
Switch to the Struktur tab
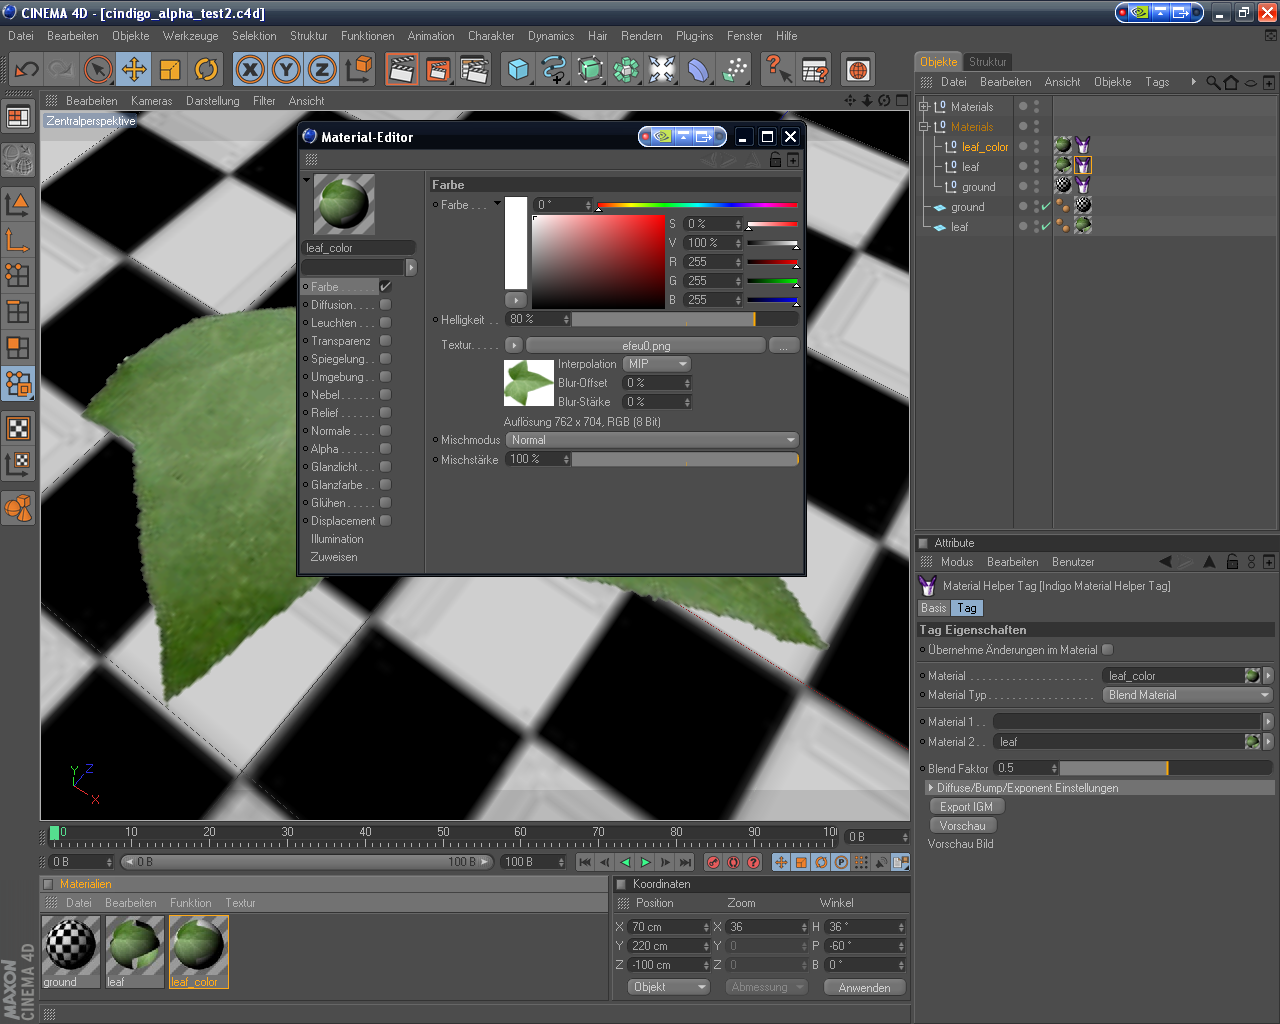pos(987,62)
